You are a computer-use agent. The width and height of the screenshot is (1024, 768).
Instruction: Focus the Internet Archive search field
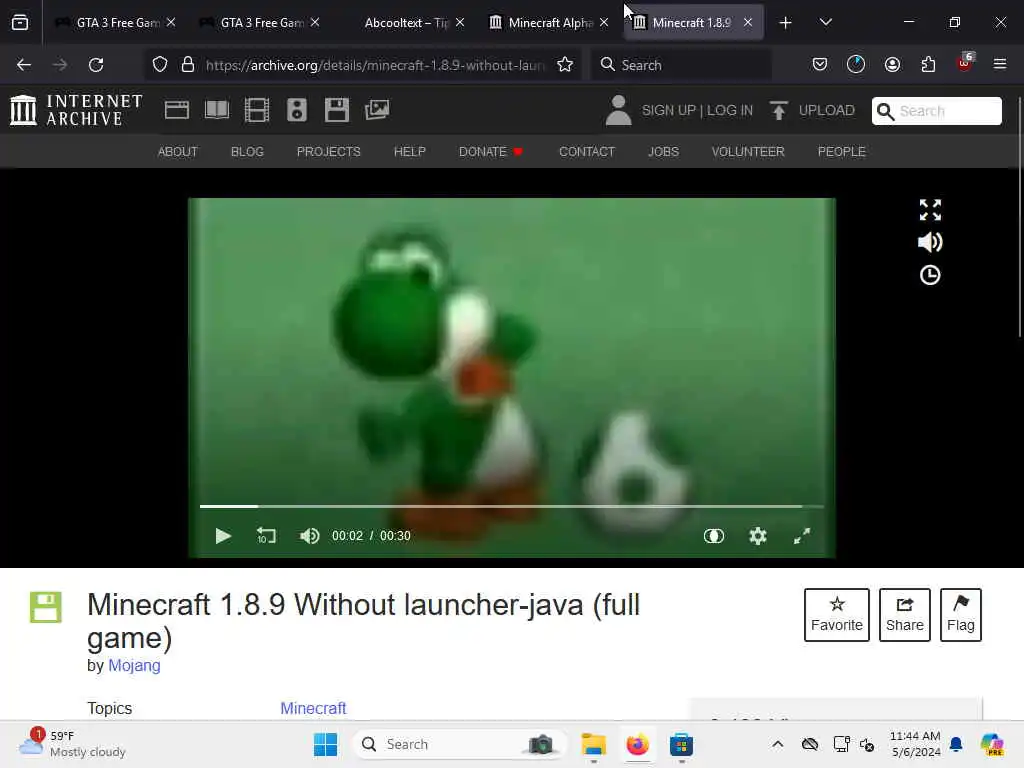[x=936, y=111]
